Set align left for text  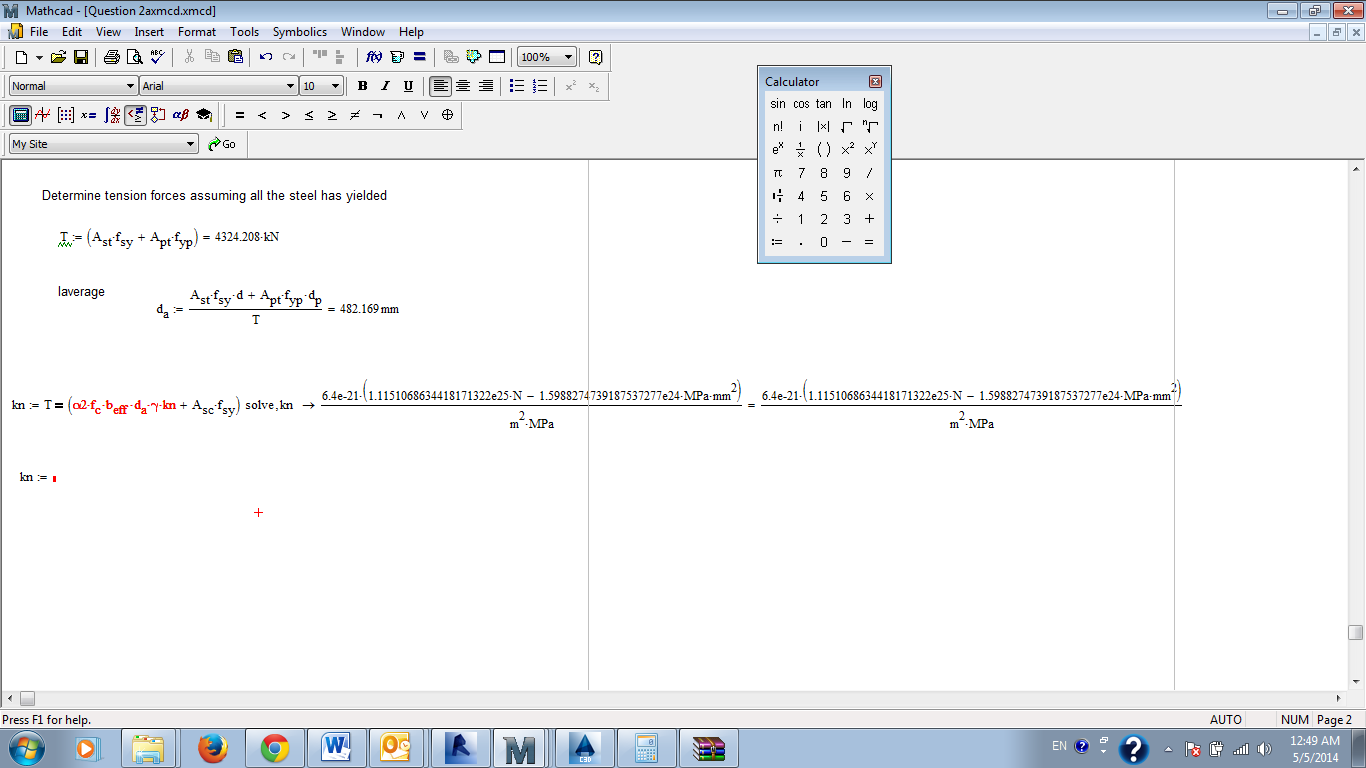coord(441,86)
